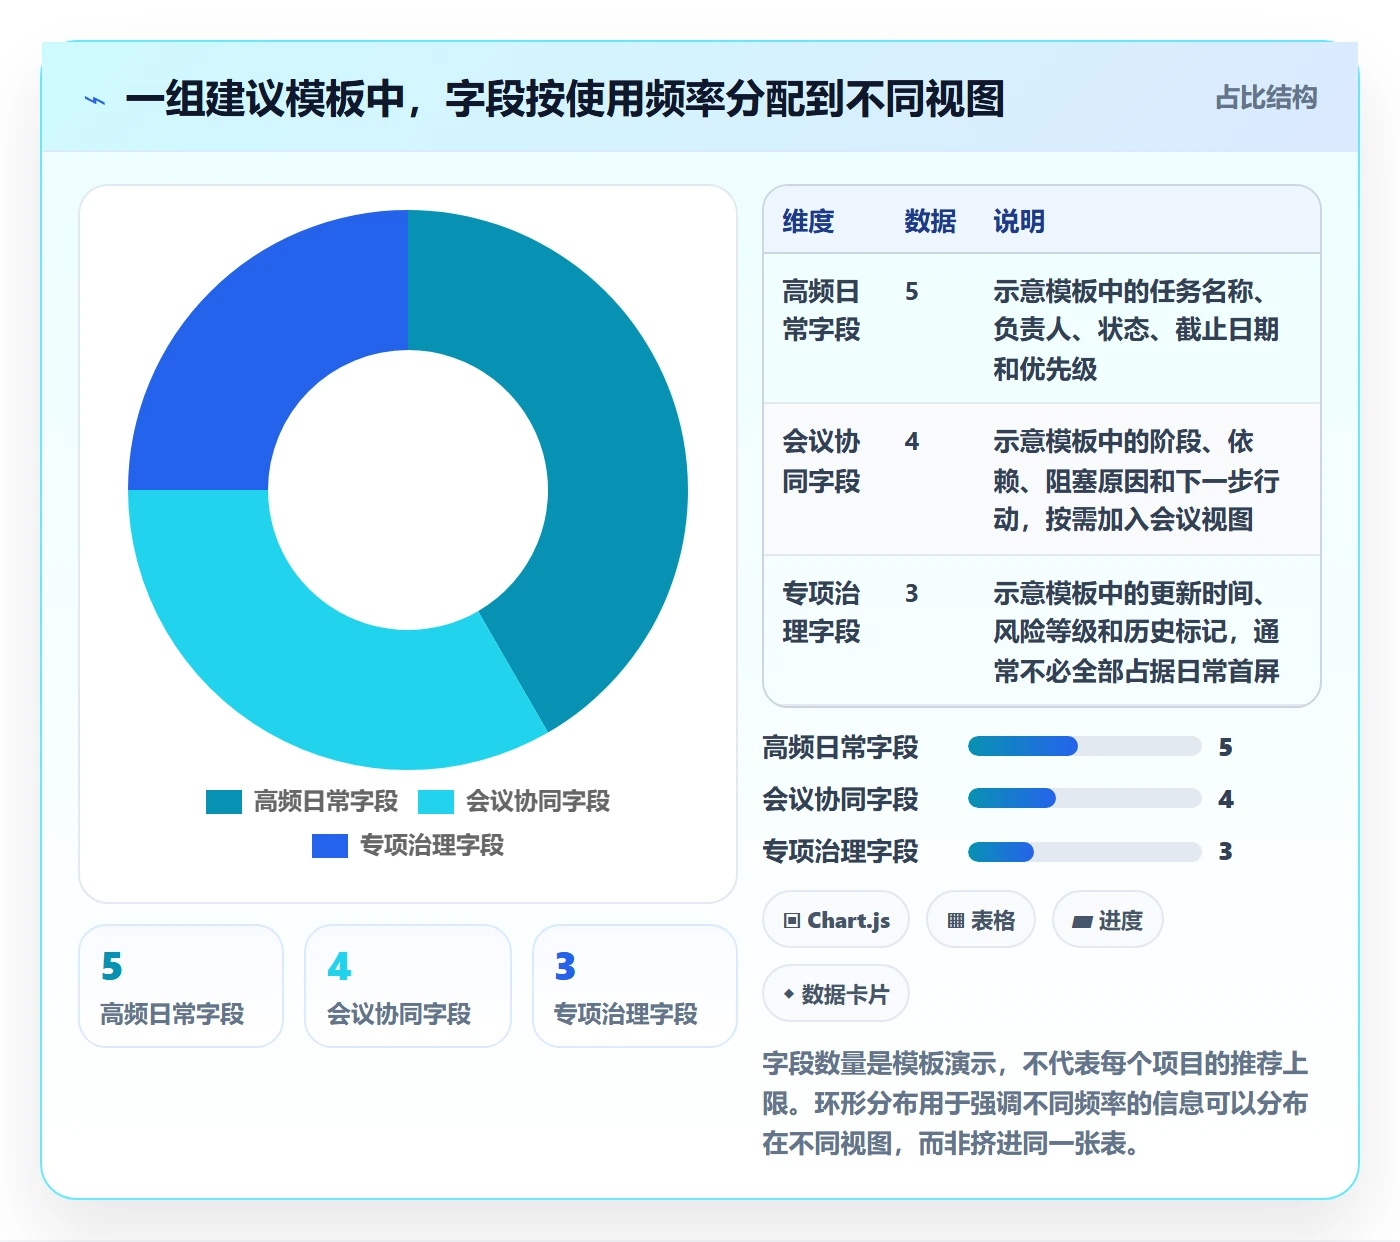Click the footnote paragraph starting 字段数量是模板演示
Image resolution: width=1400 pixels, height=1242 pixels.
[1035, 1103]
